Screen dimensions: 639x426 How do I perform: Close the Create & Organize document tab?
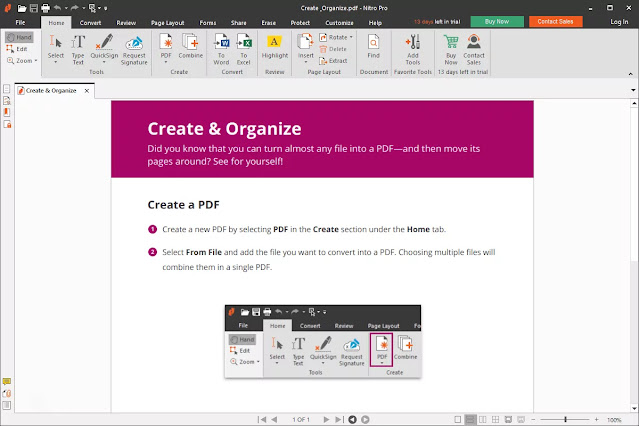(x=87, y=90)
